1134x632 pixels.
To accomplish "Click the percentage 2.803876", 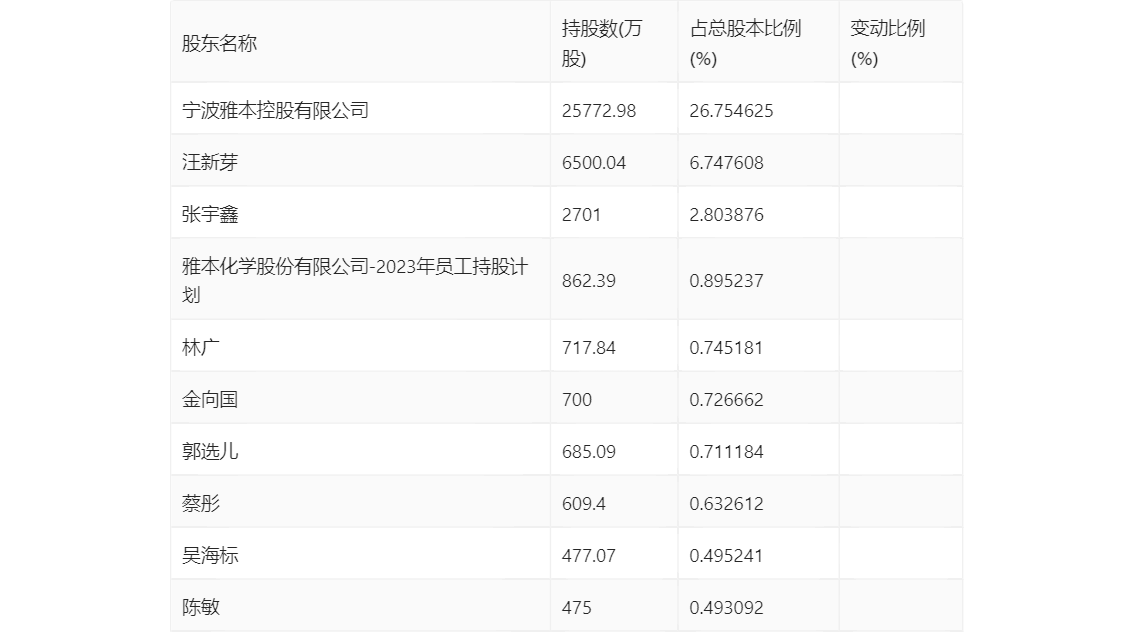I will pos(726,215).
